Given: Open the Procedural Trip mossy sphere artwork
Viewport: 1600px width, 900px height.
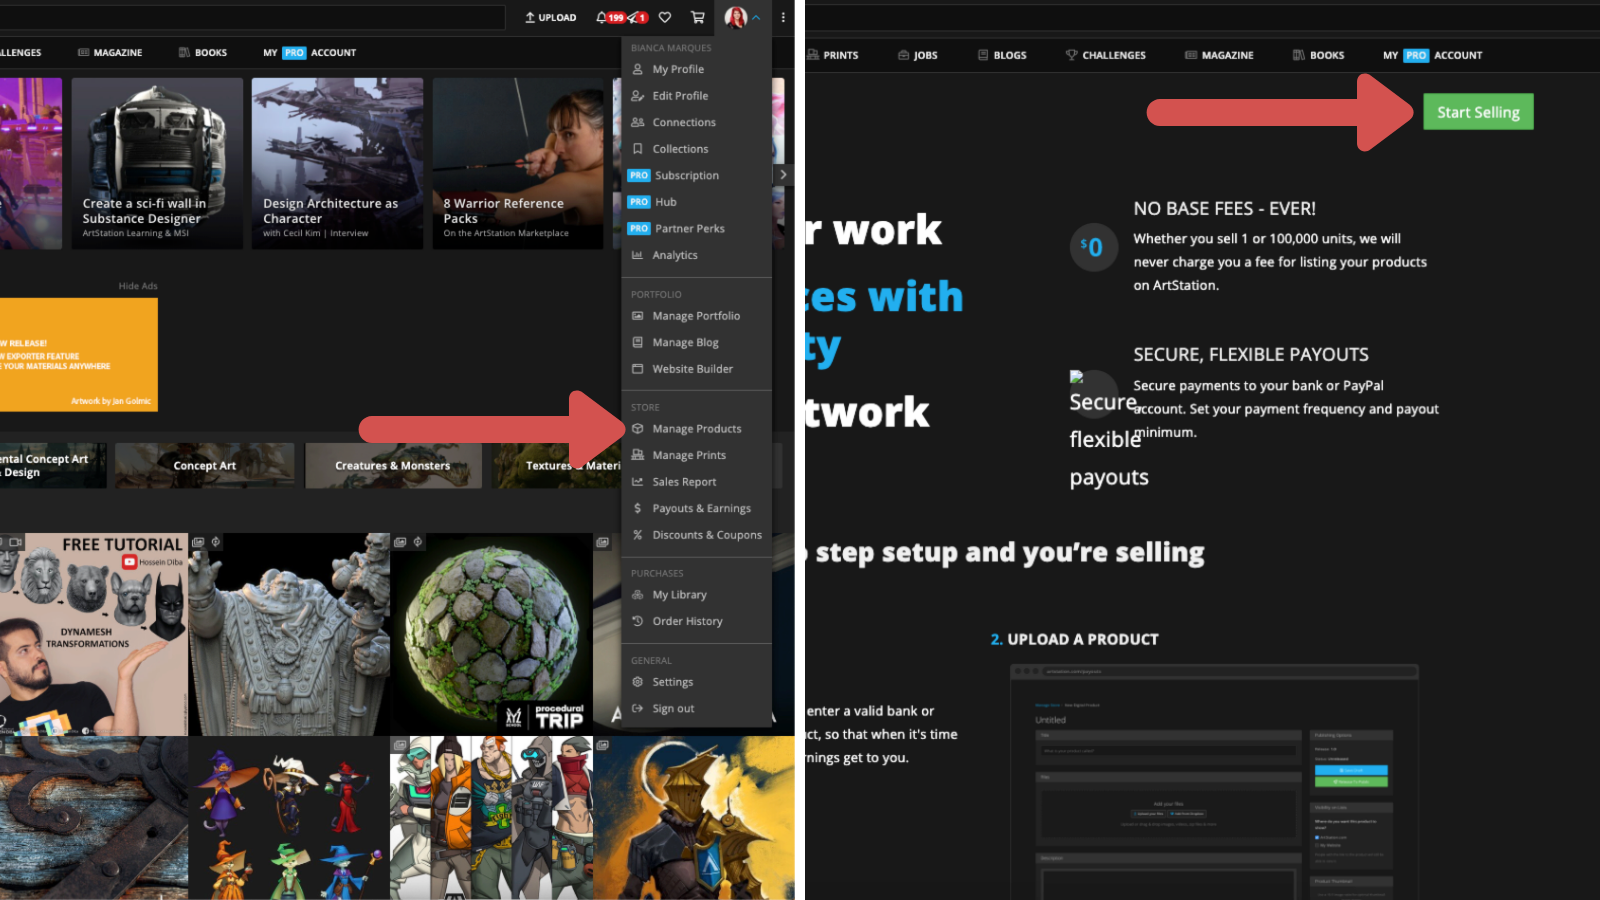Looking at the screenshot, I should [491, 634].
